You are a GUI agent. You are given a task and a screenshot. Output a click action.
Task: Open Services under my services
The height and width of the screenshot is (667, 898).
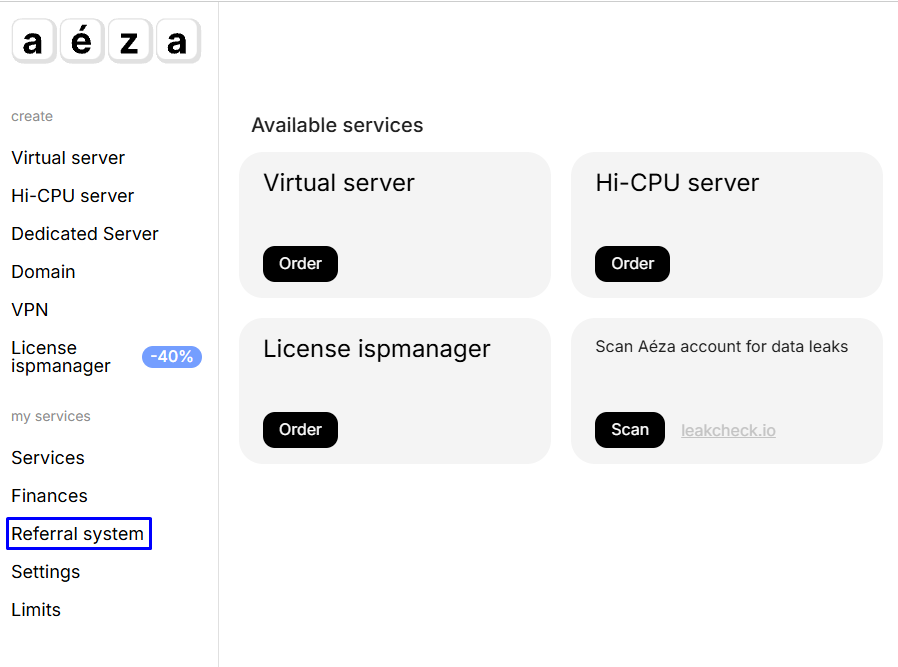click(48, 458)
